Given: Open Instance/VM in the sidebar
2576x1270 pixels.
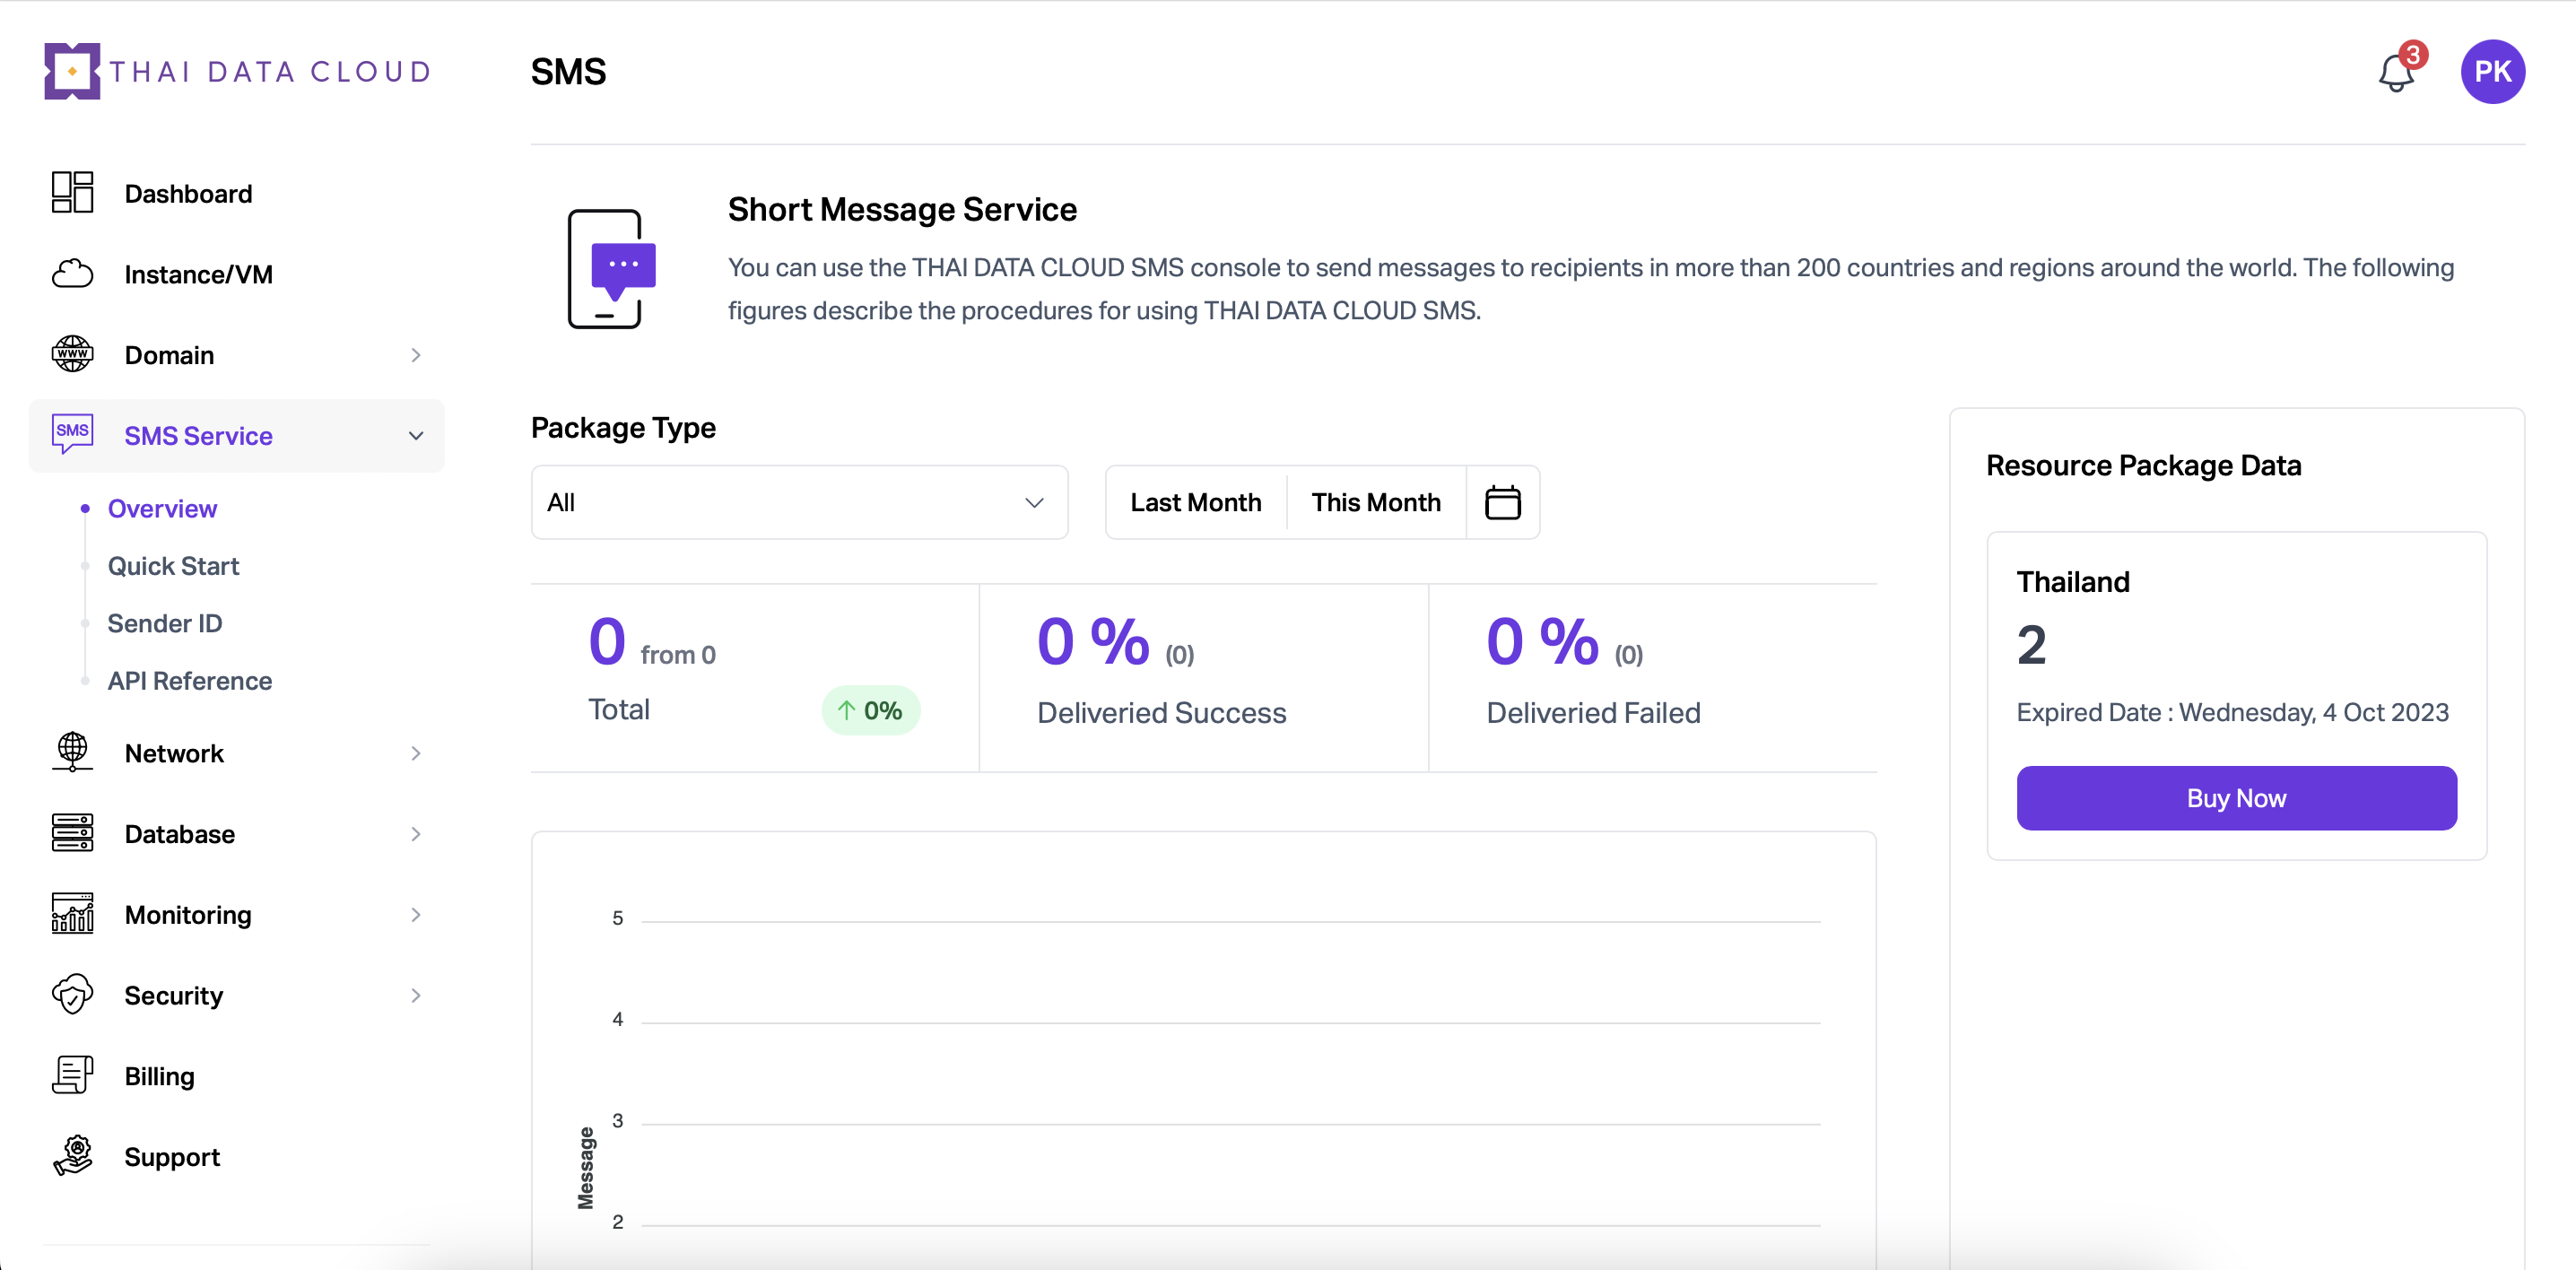Looking at the screenshot, I should pyautogui.click(x=236, y=274).
